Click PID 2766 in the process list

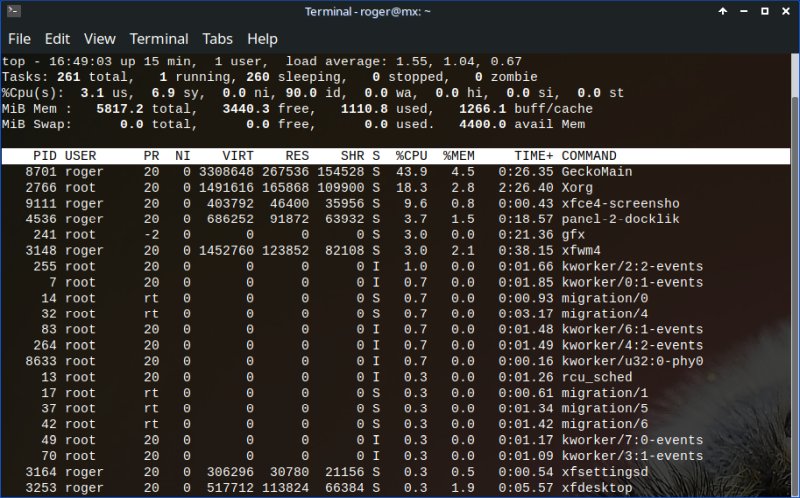[x=41, y=188]
